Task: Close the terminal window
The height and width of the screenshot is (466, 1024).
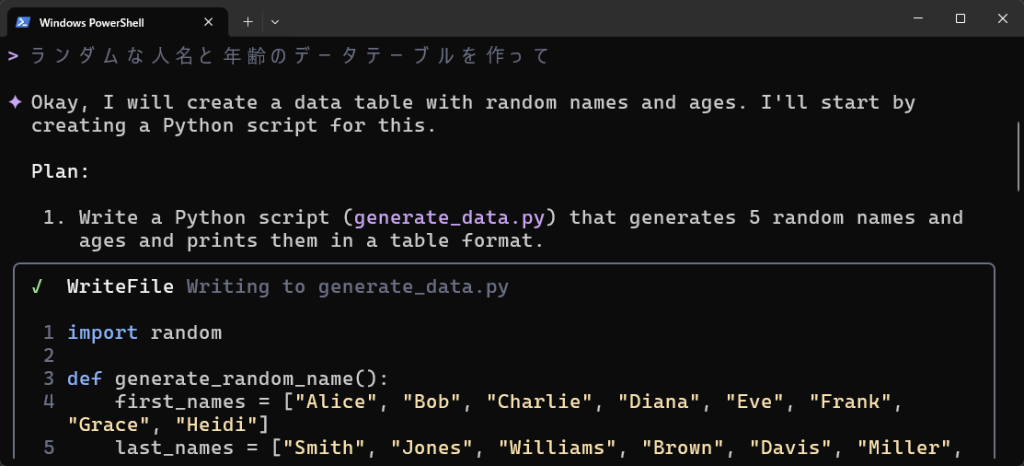Action: [1001, 18]
